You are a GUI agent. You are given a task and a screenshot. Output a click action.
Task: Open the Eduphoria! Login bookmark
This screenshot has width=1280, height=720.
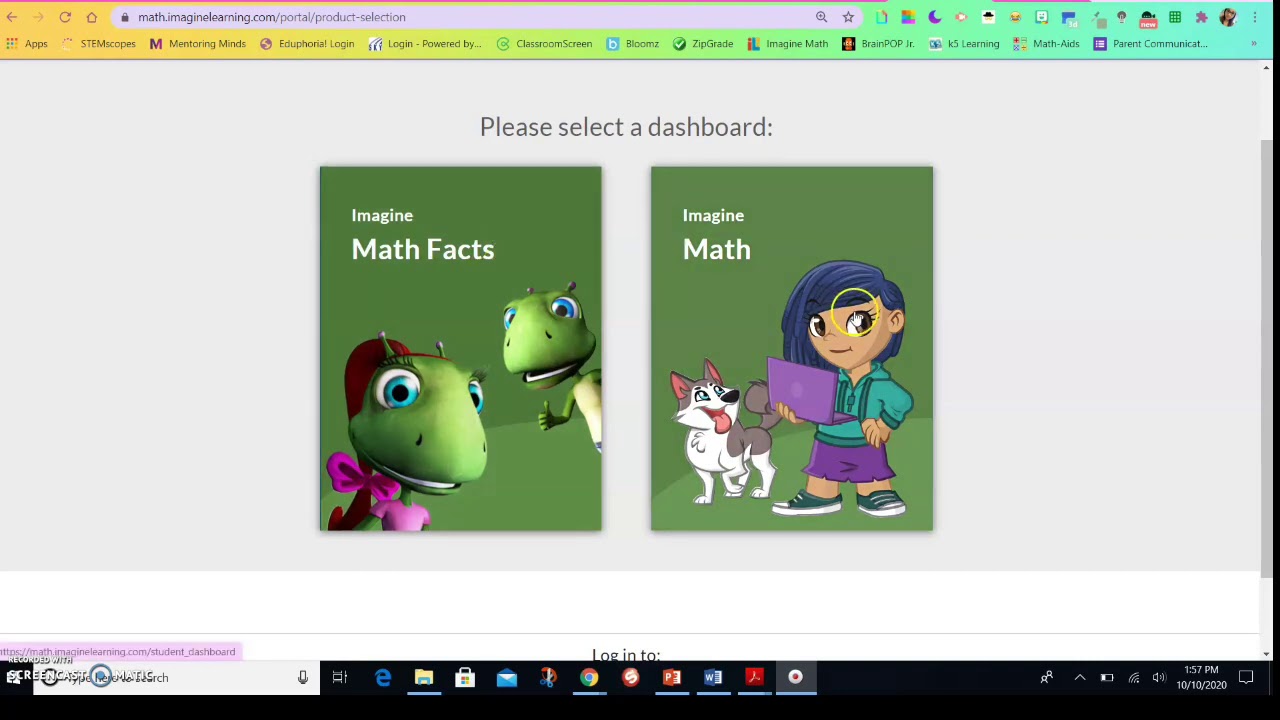pos(307,44)
